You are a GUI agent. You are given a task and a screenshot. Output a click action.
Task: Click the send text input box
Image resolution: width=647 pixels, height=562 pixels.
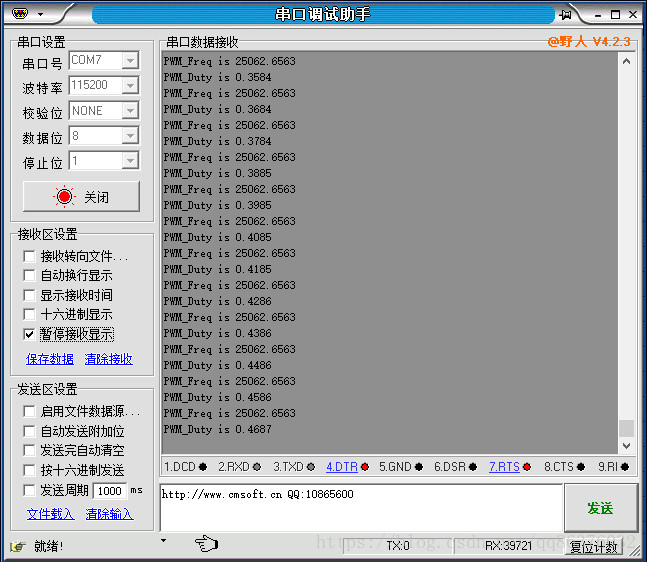click(361, 508)
